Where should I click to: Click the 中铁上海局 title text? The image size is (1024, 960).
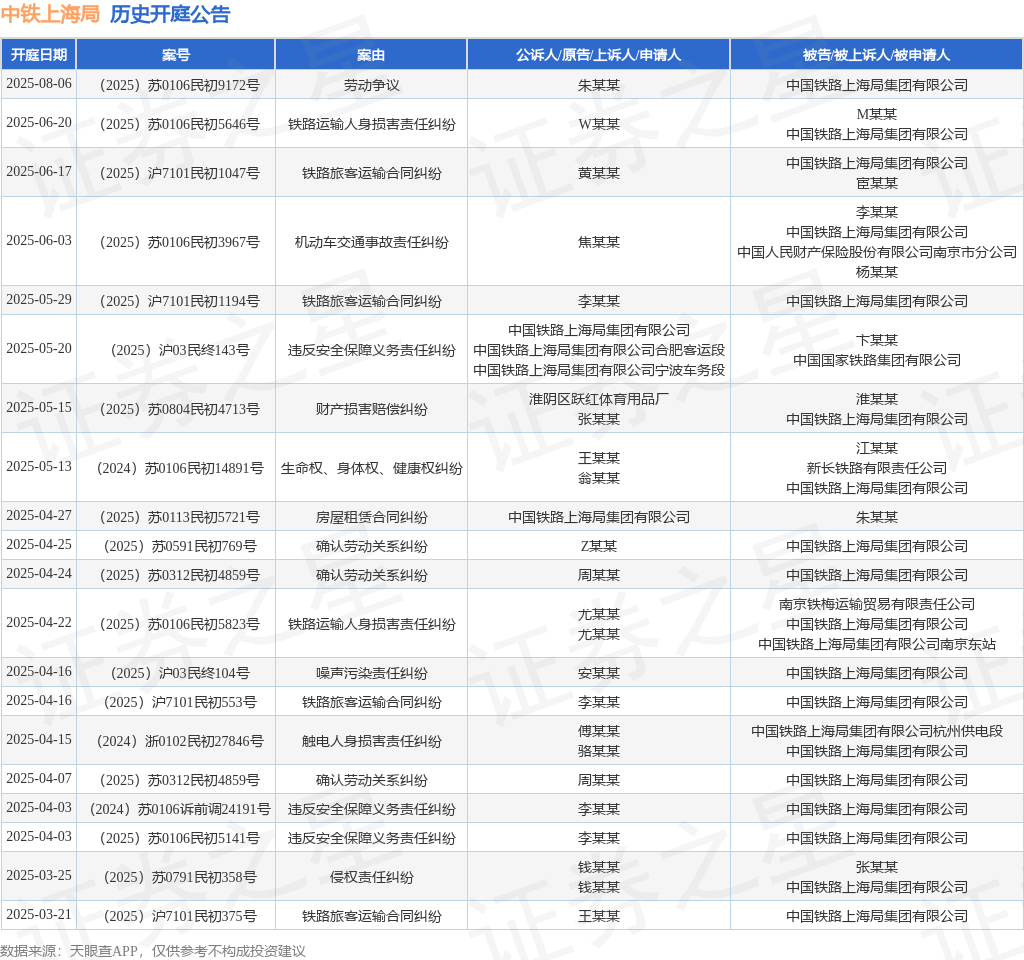click(50, 14)
